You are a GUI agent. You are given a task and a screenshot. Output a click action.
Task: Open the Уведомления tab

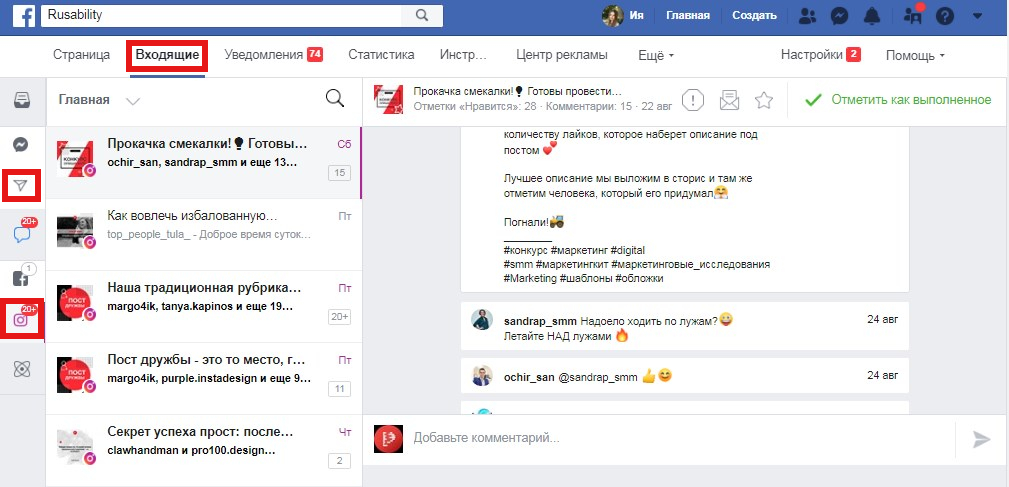pos(264,55)
